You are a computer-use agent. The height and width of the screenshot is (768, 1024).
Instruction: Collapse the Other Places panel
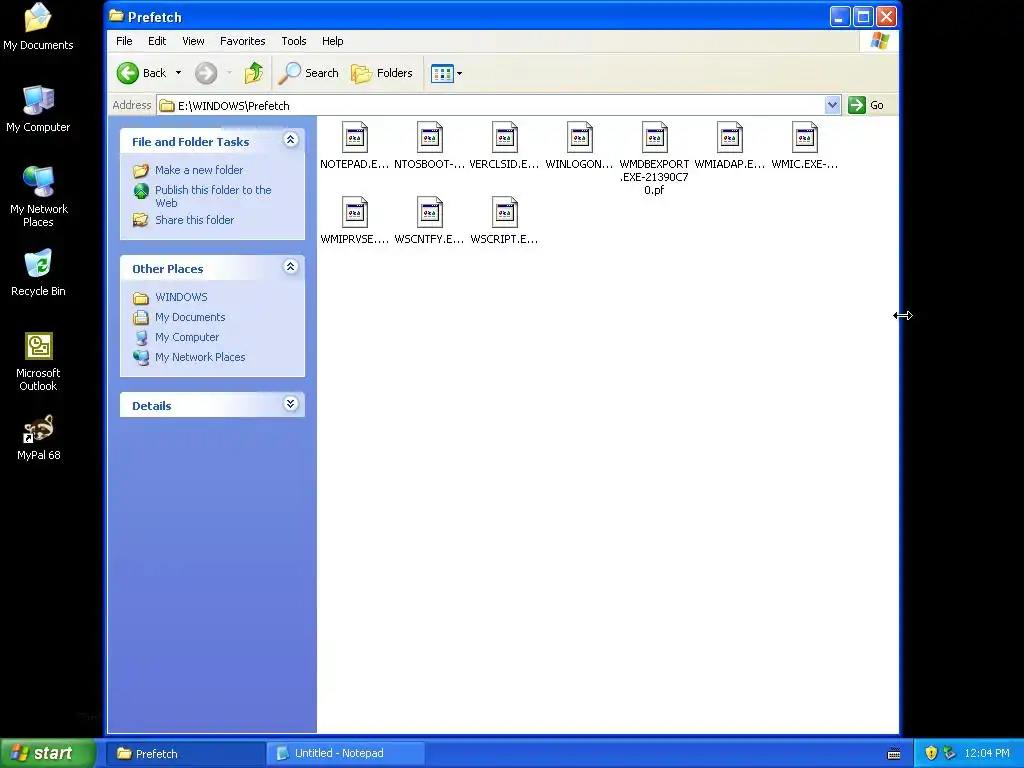(291, 266)
